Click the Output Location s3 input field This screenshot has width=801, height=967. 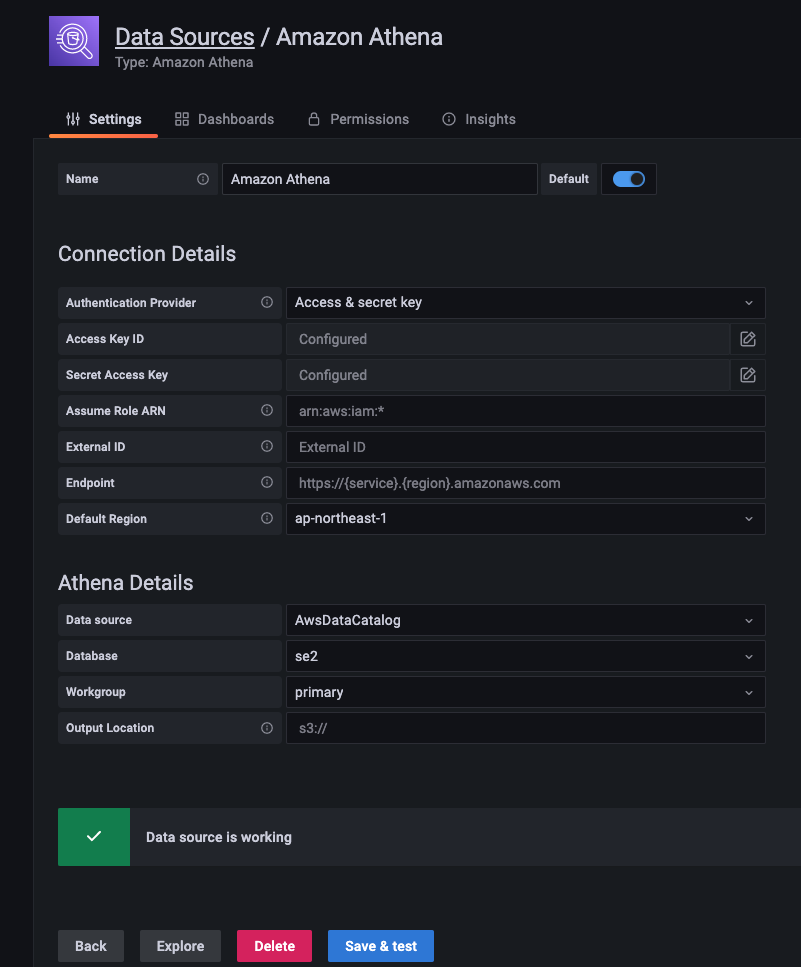tap(525, 728)
